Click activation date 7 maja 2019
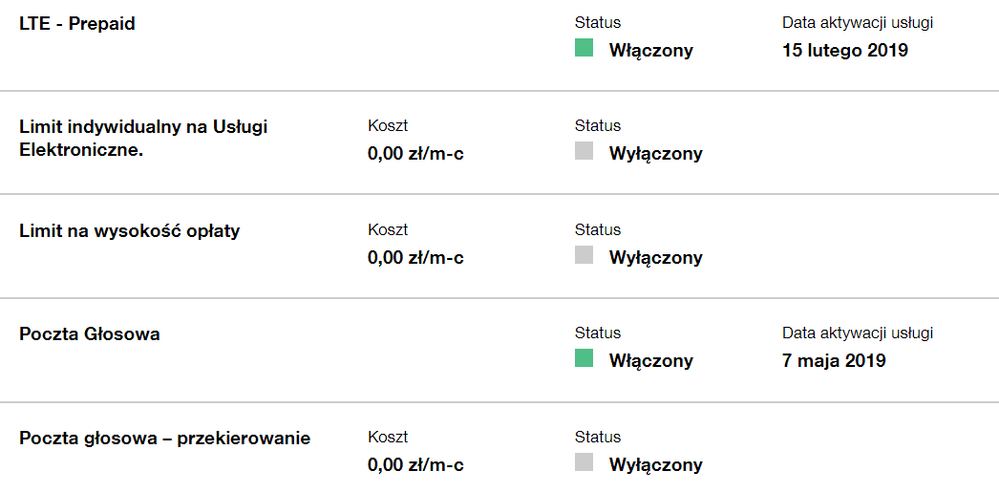This screenshot has height=496, width=999. pyautogui.click(x=834, y=361)
